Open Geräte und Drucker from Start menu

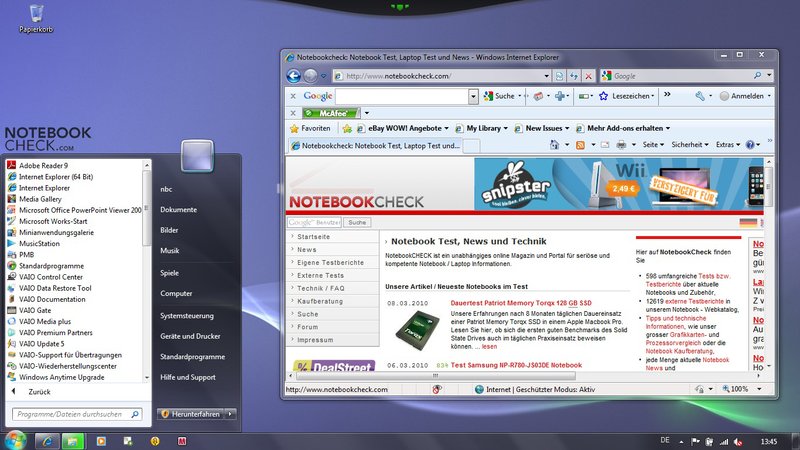[x=190, y=336]
